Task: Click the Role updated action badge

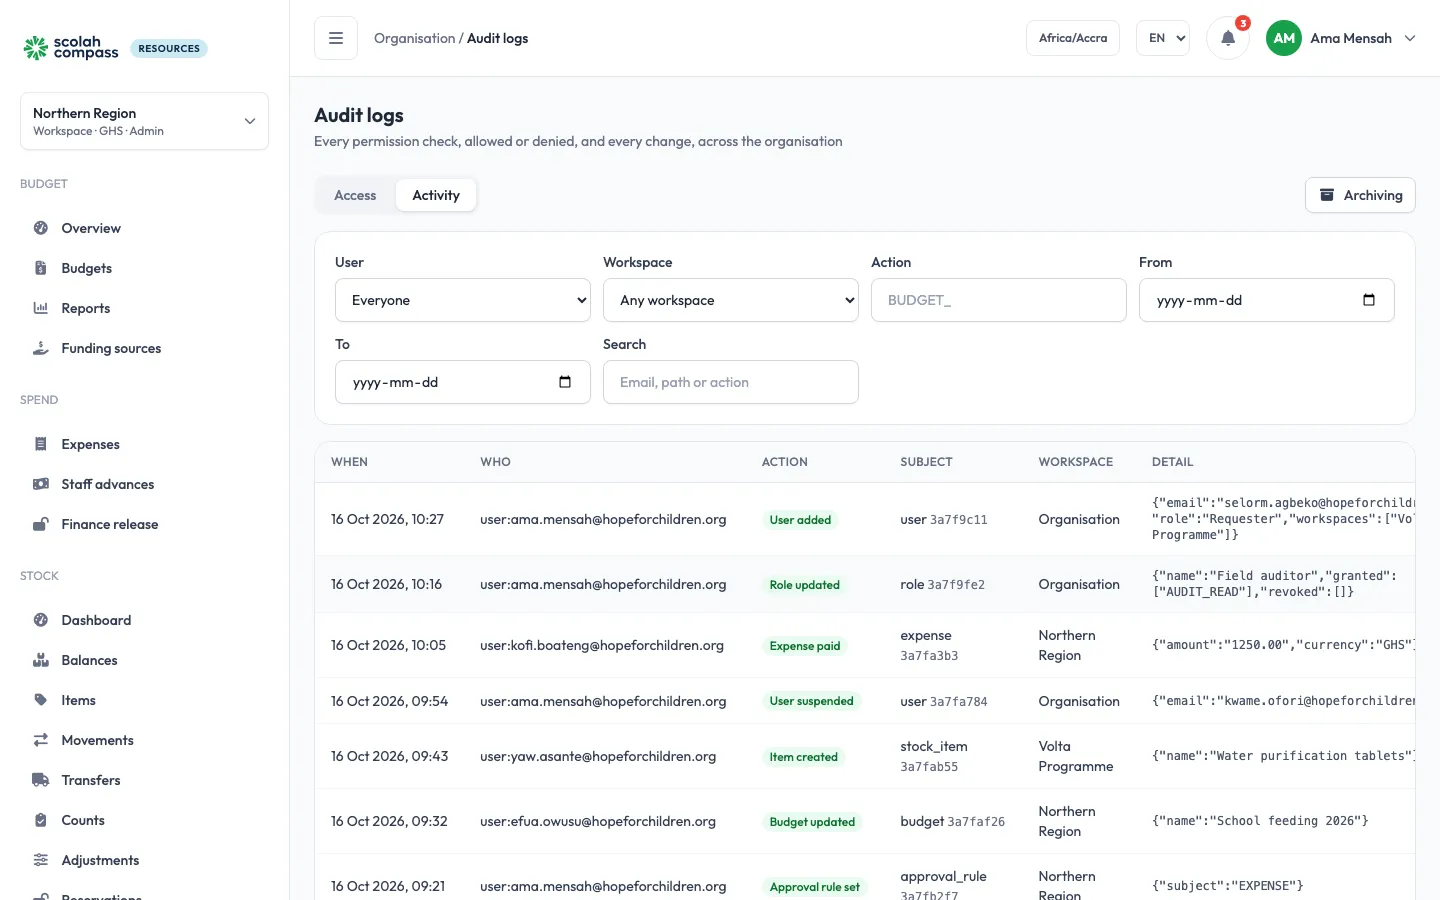Action: coord(805,585)
